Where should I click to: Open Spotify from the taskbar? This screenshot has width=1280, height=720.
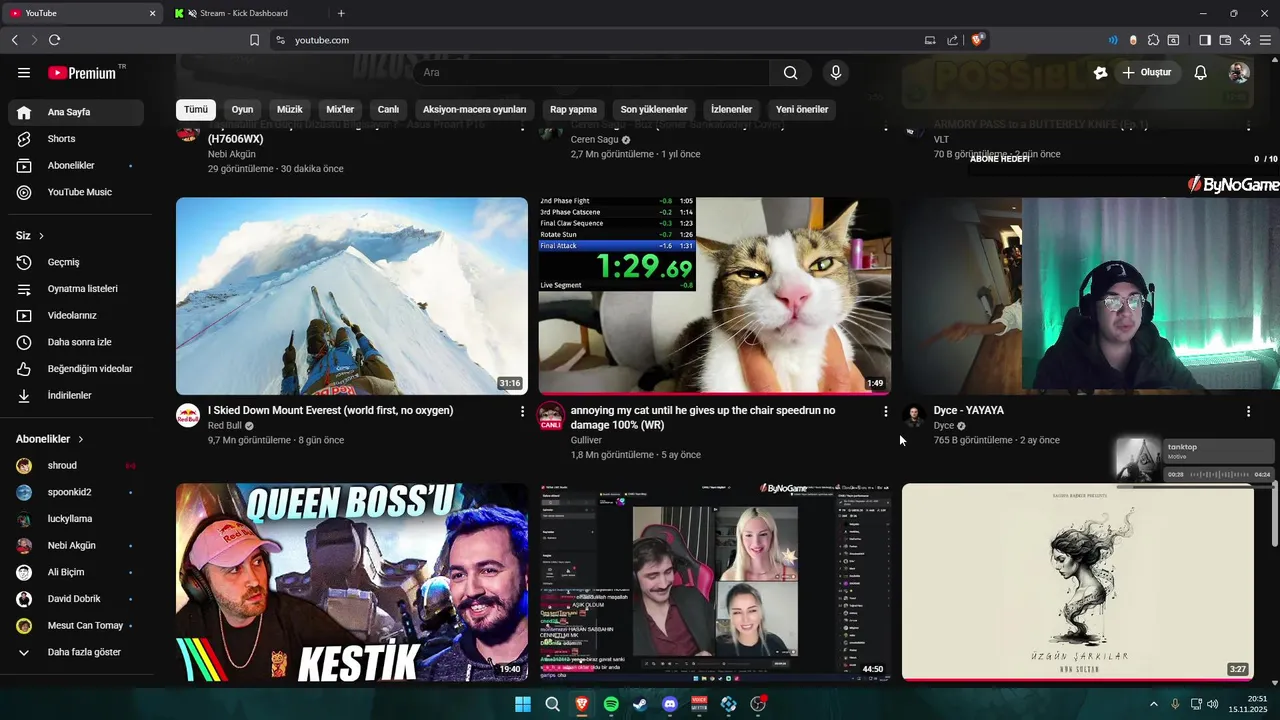coord(611,704)
